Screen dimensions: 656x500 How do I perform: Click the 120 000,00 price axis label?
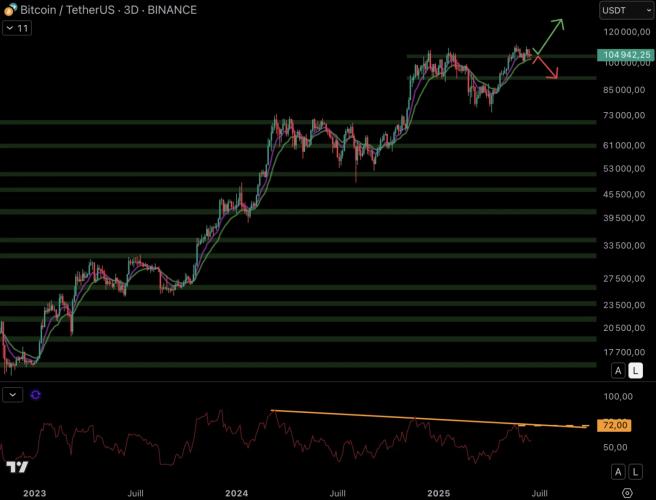click(627, 32)
